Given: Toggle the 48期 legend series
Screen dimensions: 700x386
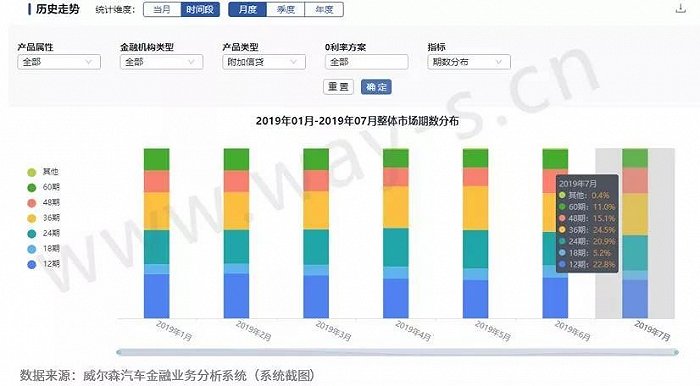Looking at the screenshot, I should click(x=43, y=203).
